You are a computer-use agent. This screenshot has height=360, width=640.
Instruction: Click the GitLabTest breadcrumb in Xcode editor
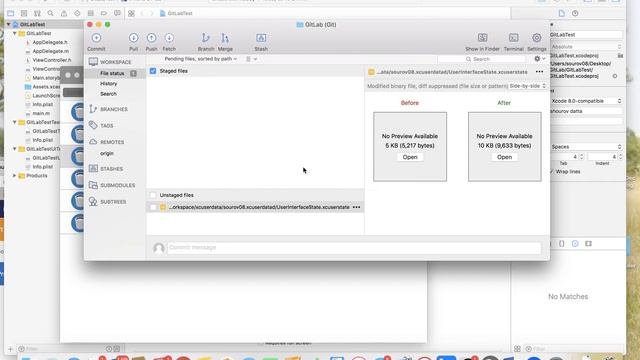[x=176, y=13]
